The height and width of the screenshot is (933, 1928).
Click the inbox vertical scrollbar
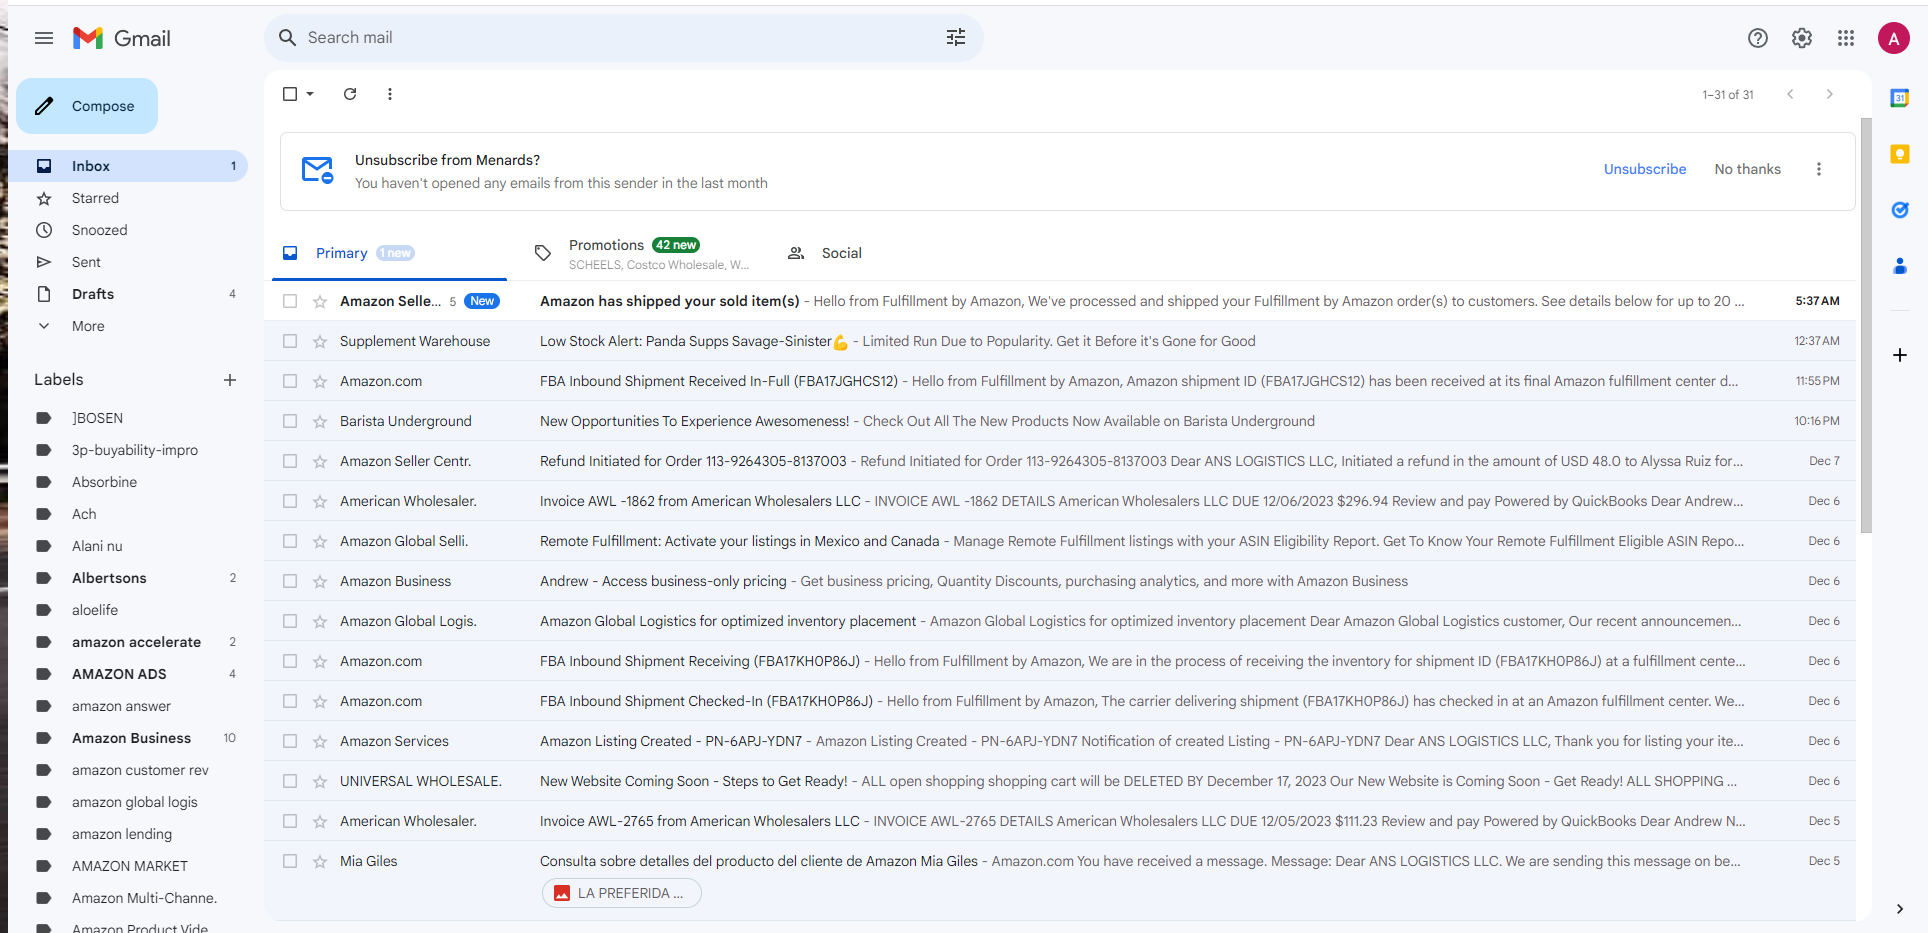tap(1866, 325)
